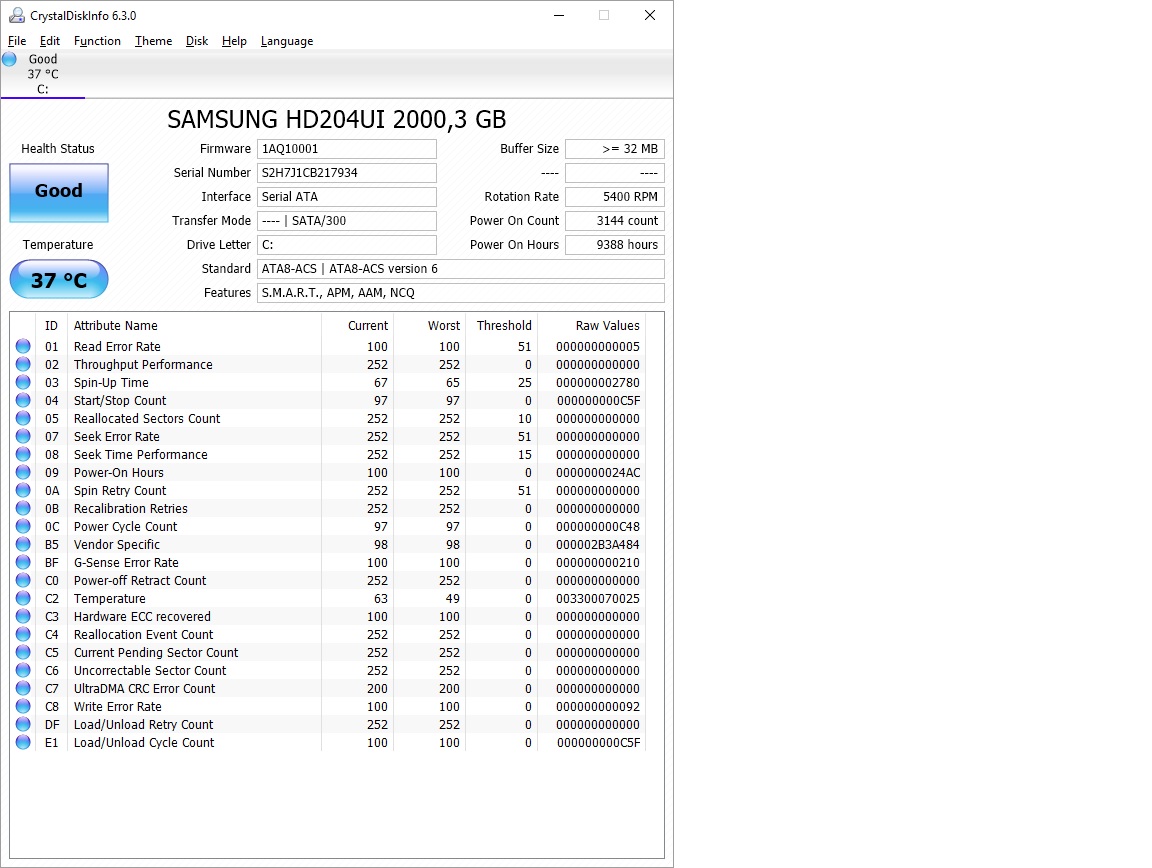Click the Rotation Rate value field
1152x868 pixels.
(x=615, y=197)
